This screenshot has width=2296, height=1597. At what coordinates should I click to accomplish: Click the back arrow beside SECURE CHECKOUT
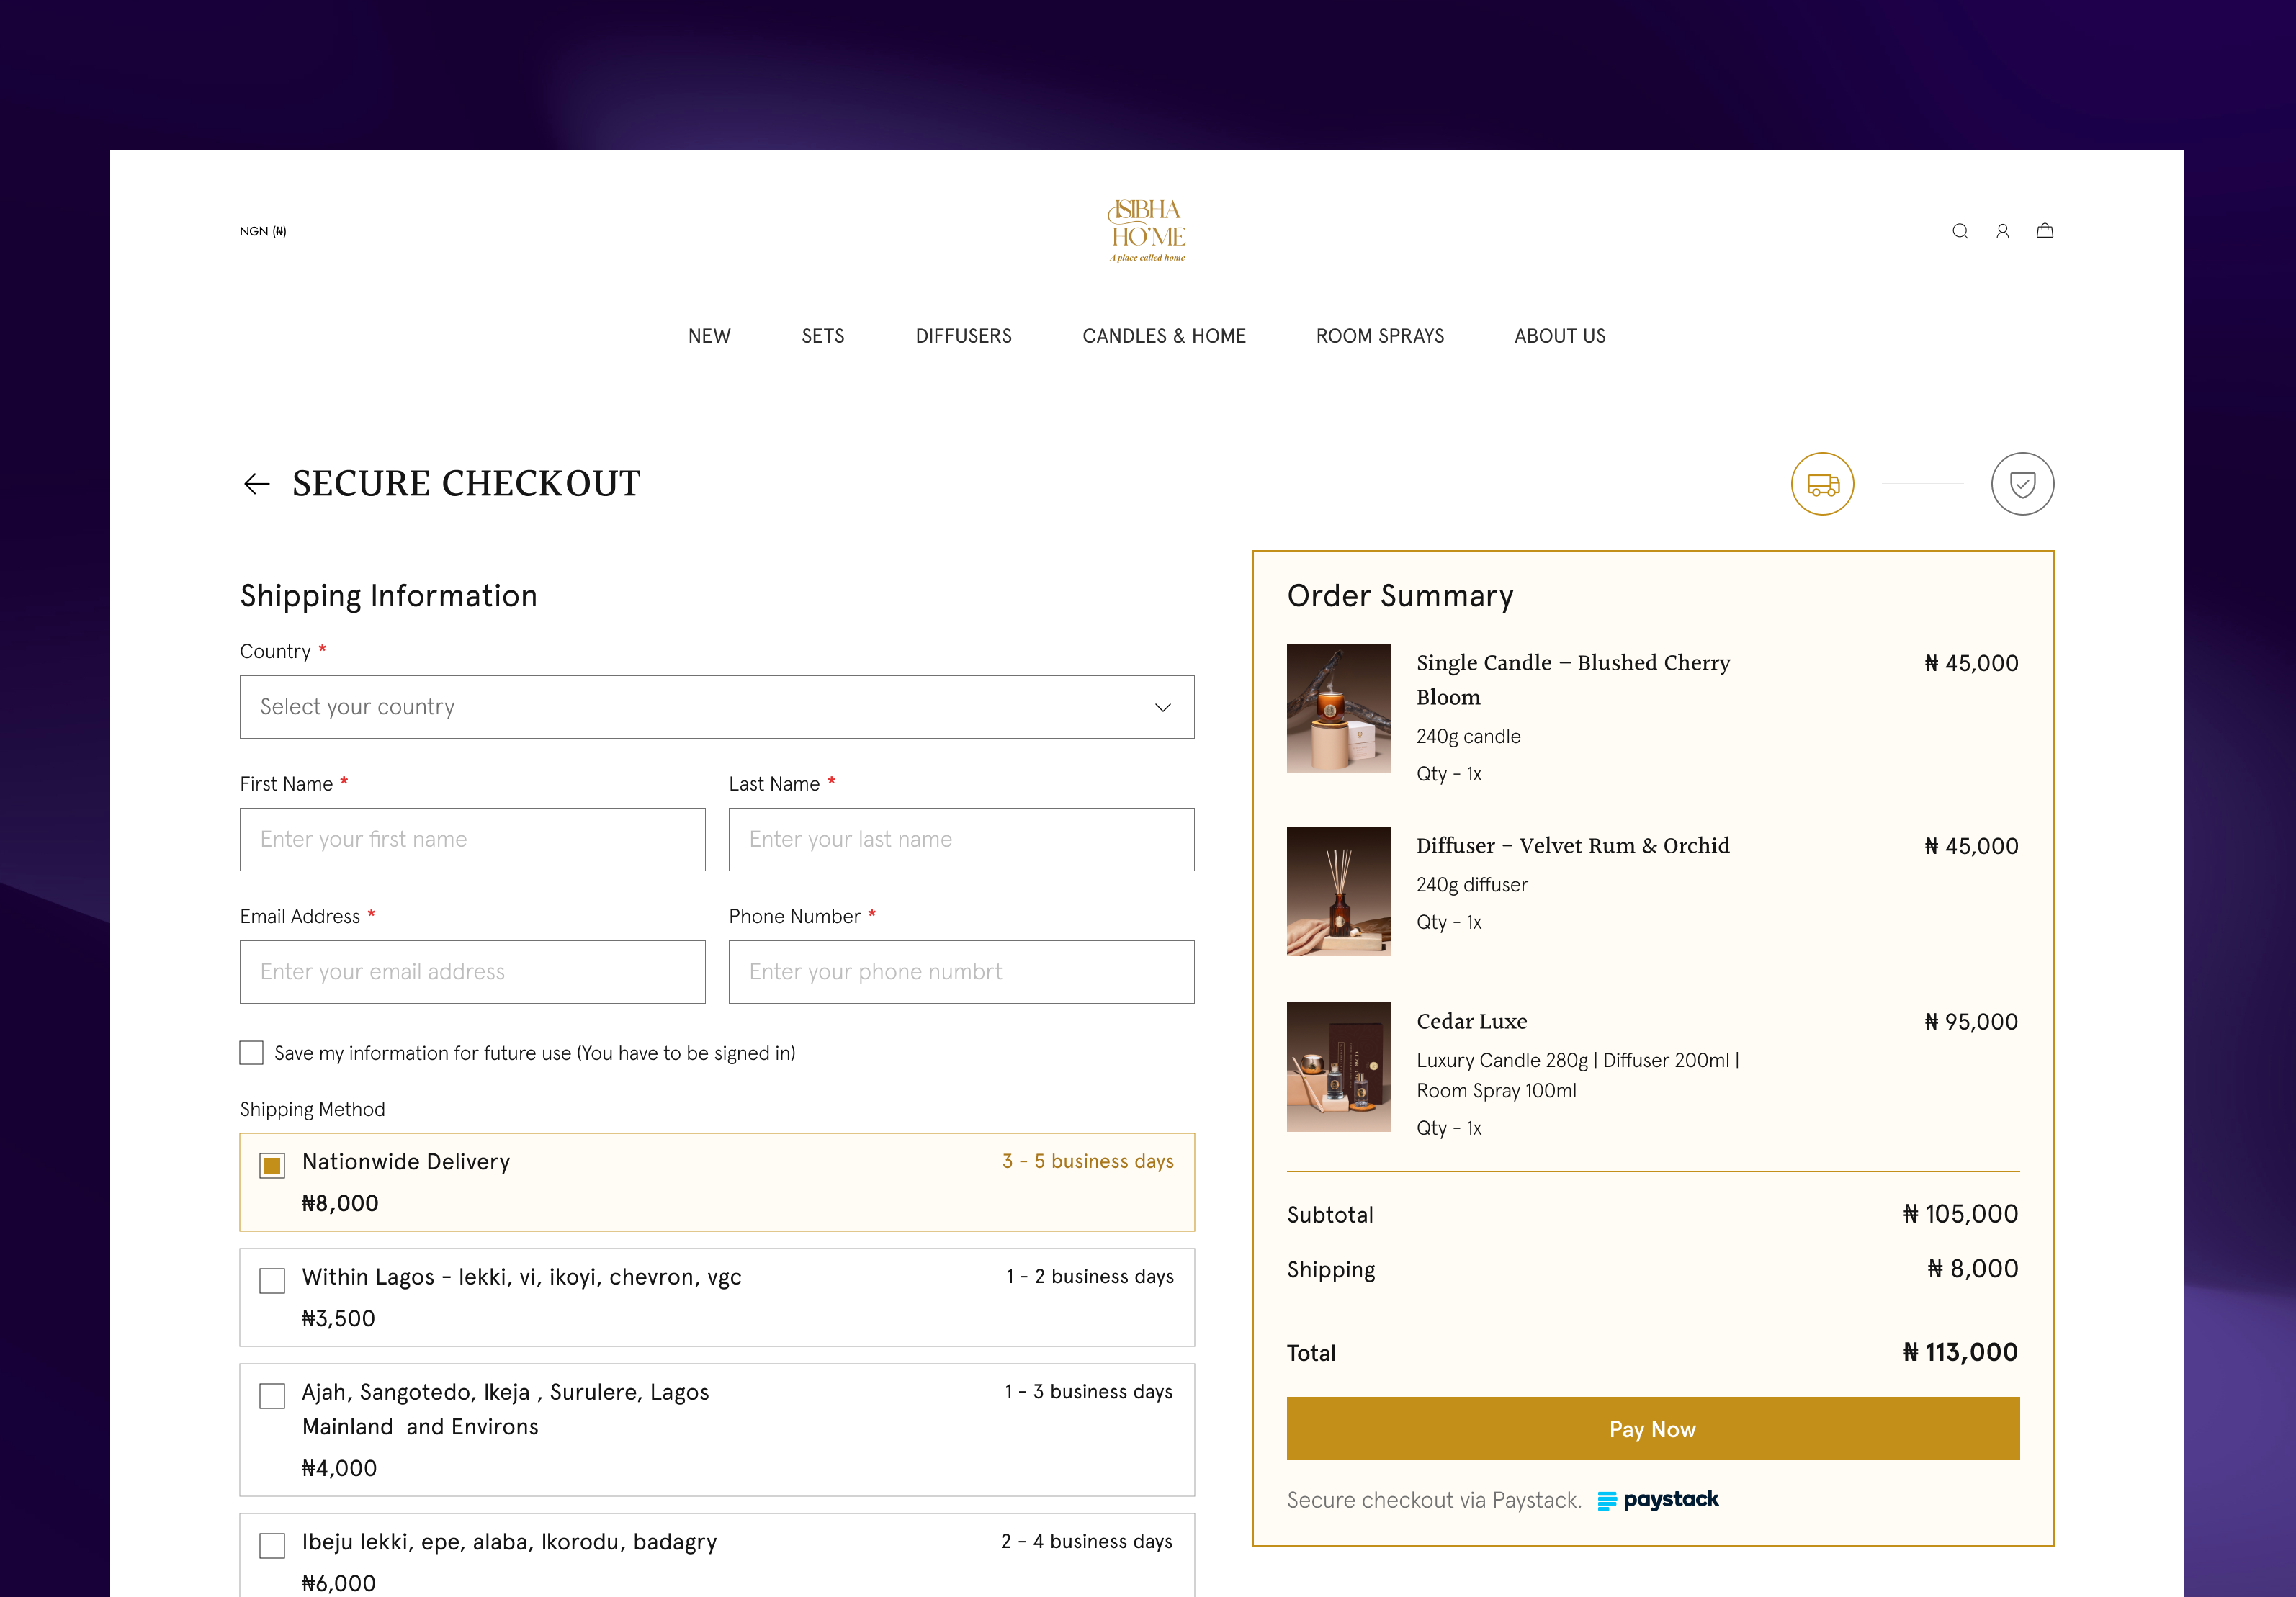[x=257, y=484]
